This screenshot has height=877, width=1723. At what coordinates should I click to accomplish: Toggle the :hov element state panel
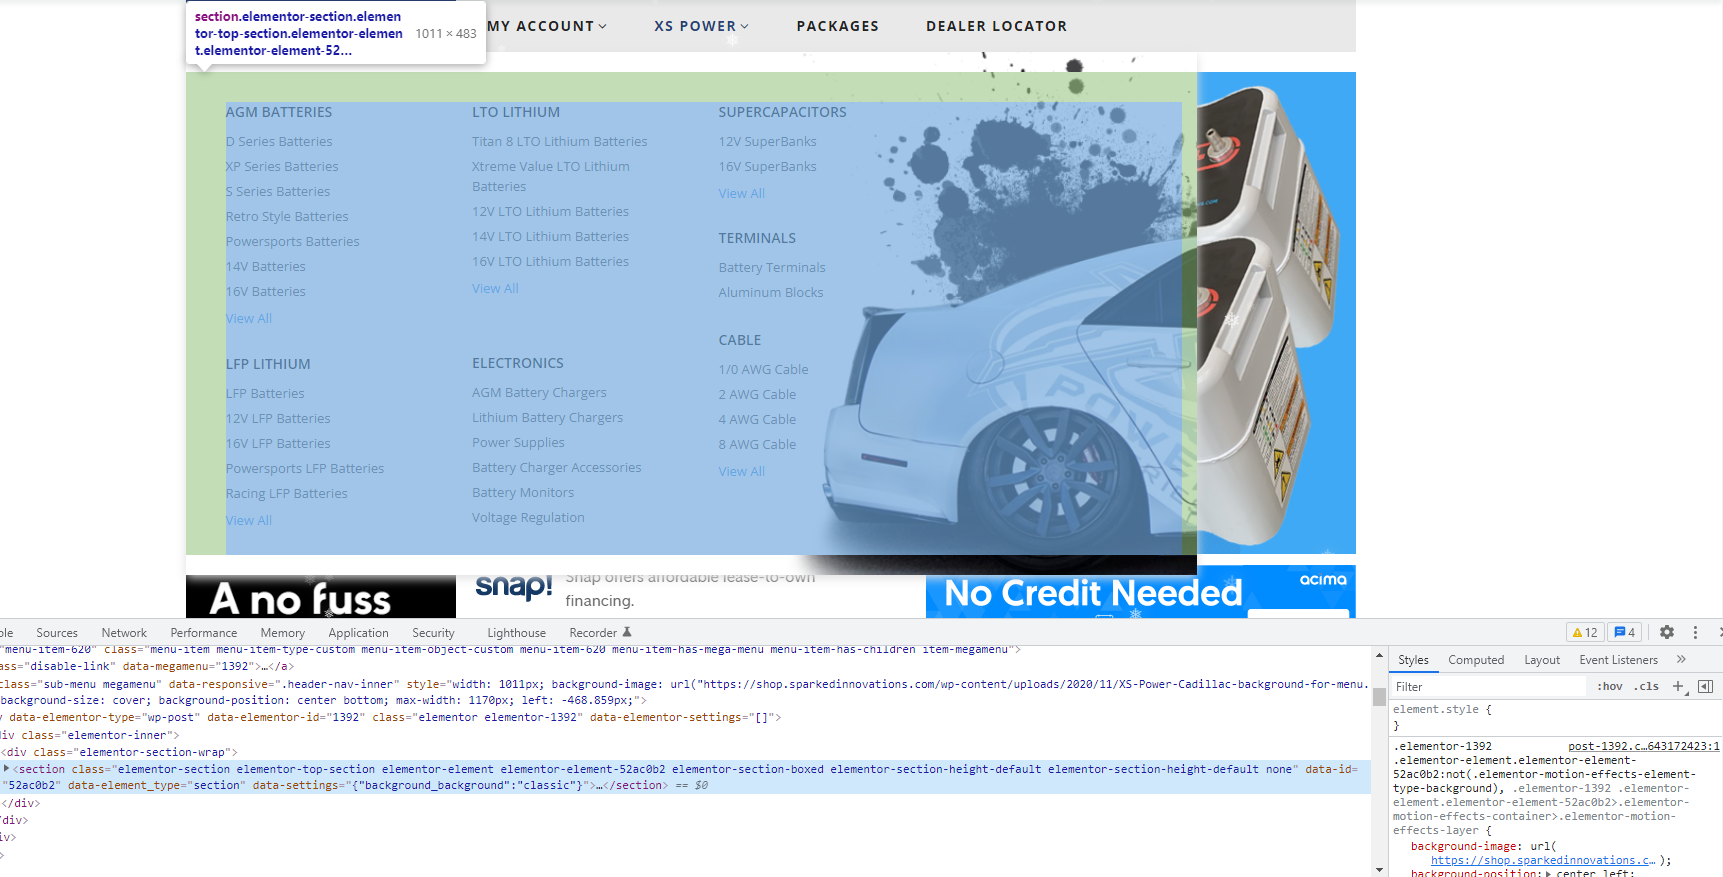[1609, 686]
